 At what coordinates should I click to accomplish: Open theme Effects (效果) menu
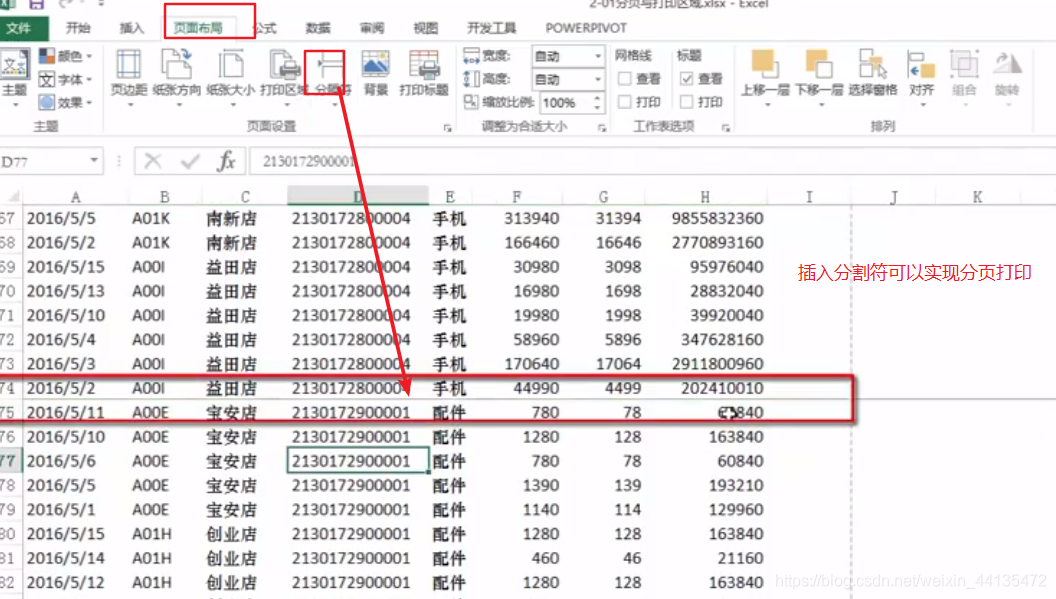point(65,102)
